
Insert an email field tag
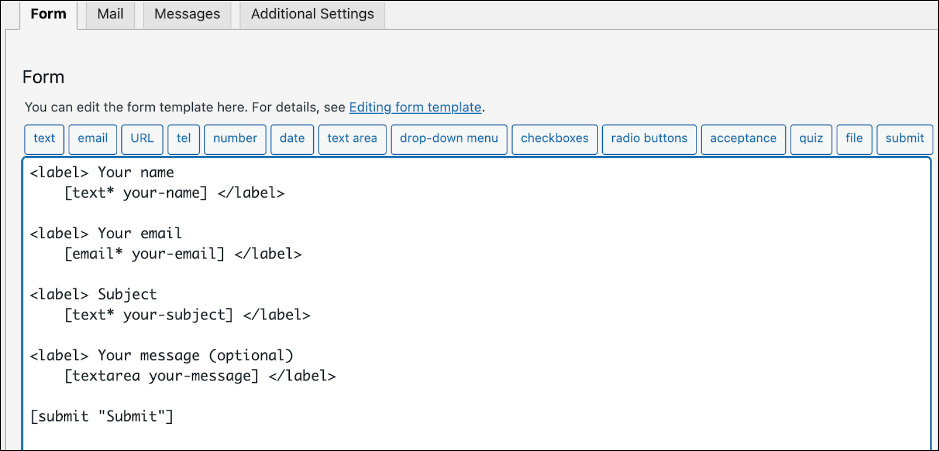93,139
